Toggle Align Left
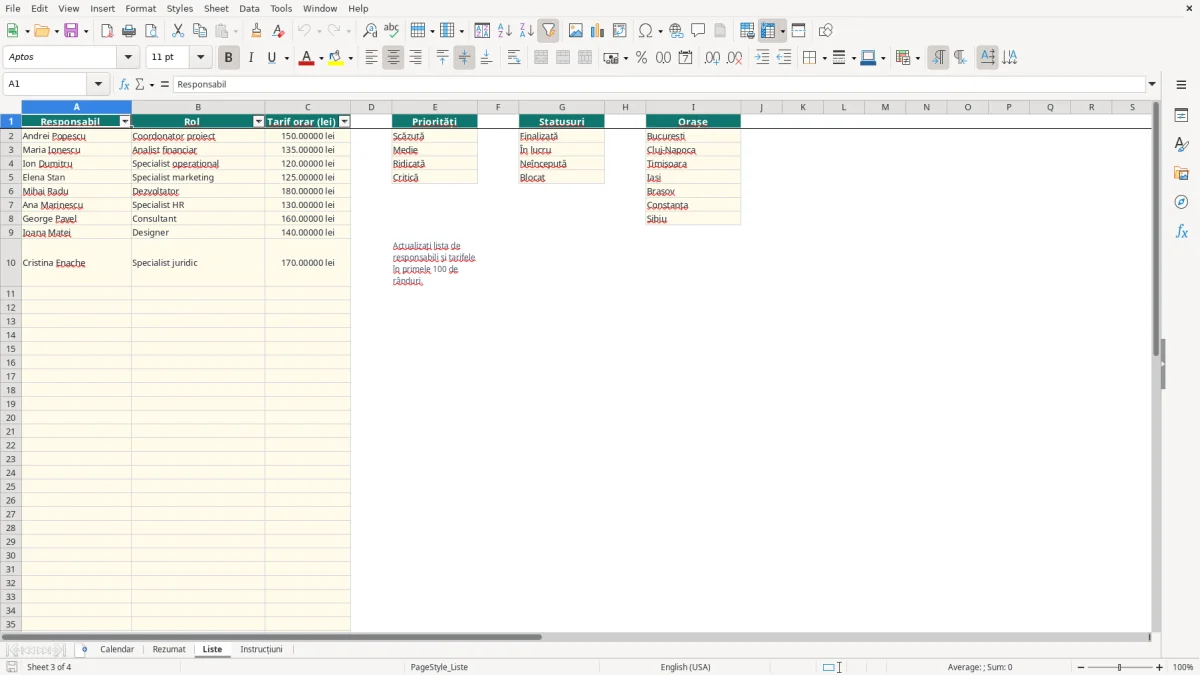 (x=371, y=58)
